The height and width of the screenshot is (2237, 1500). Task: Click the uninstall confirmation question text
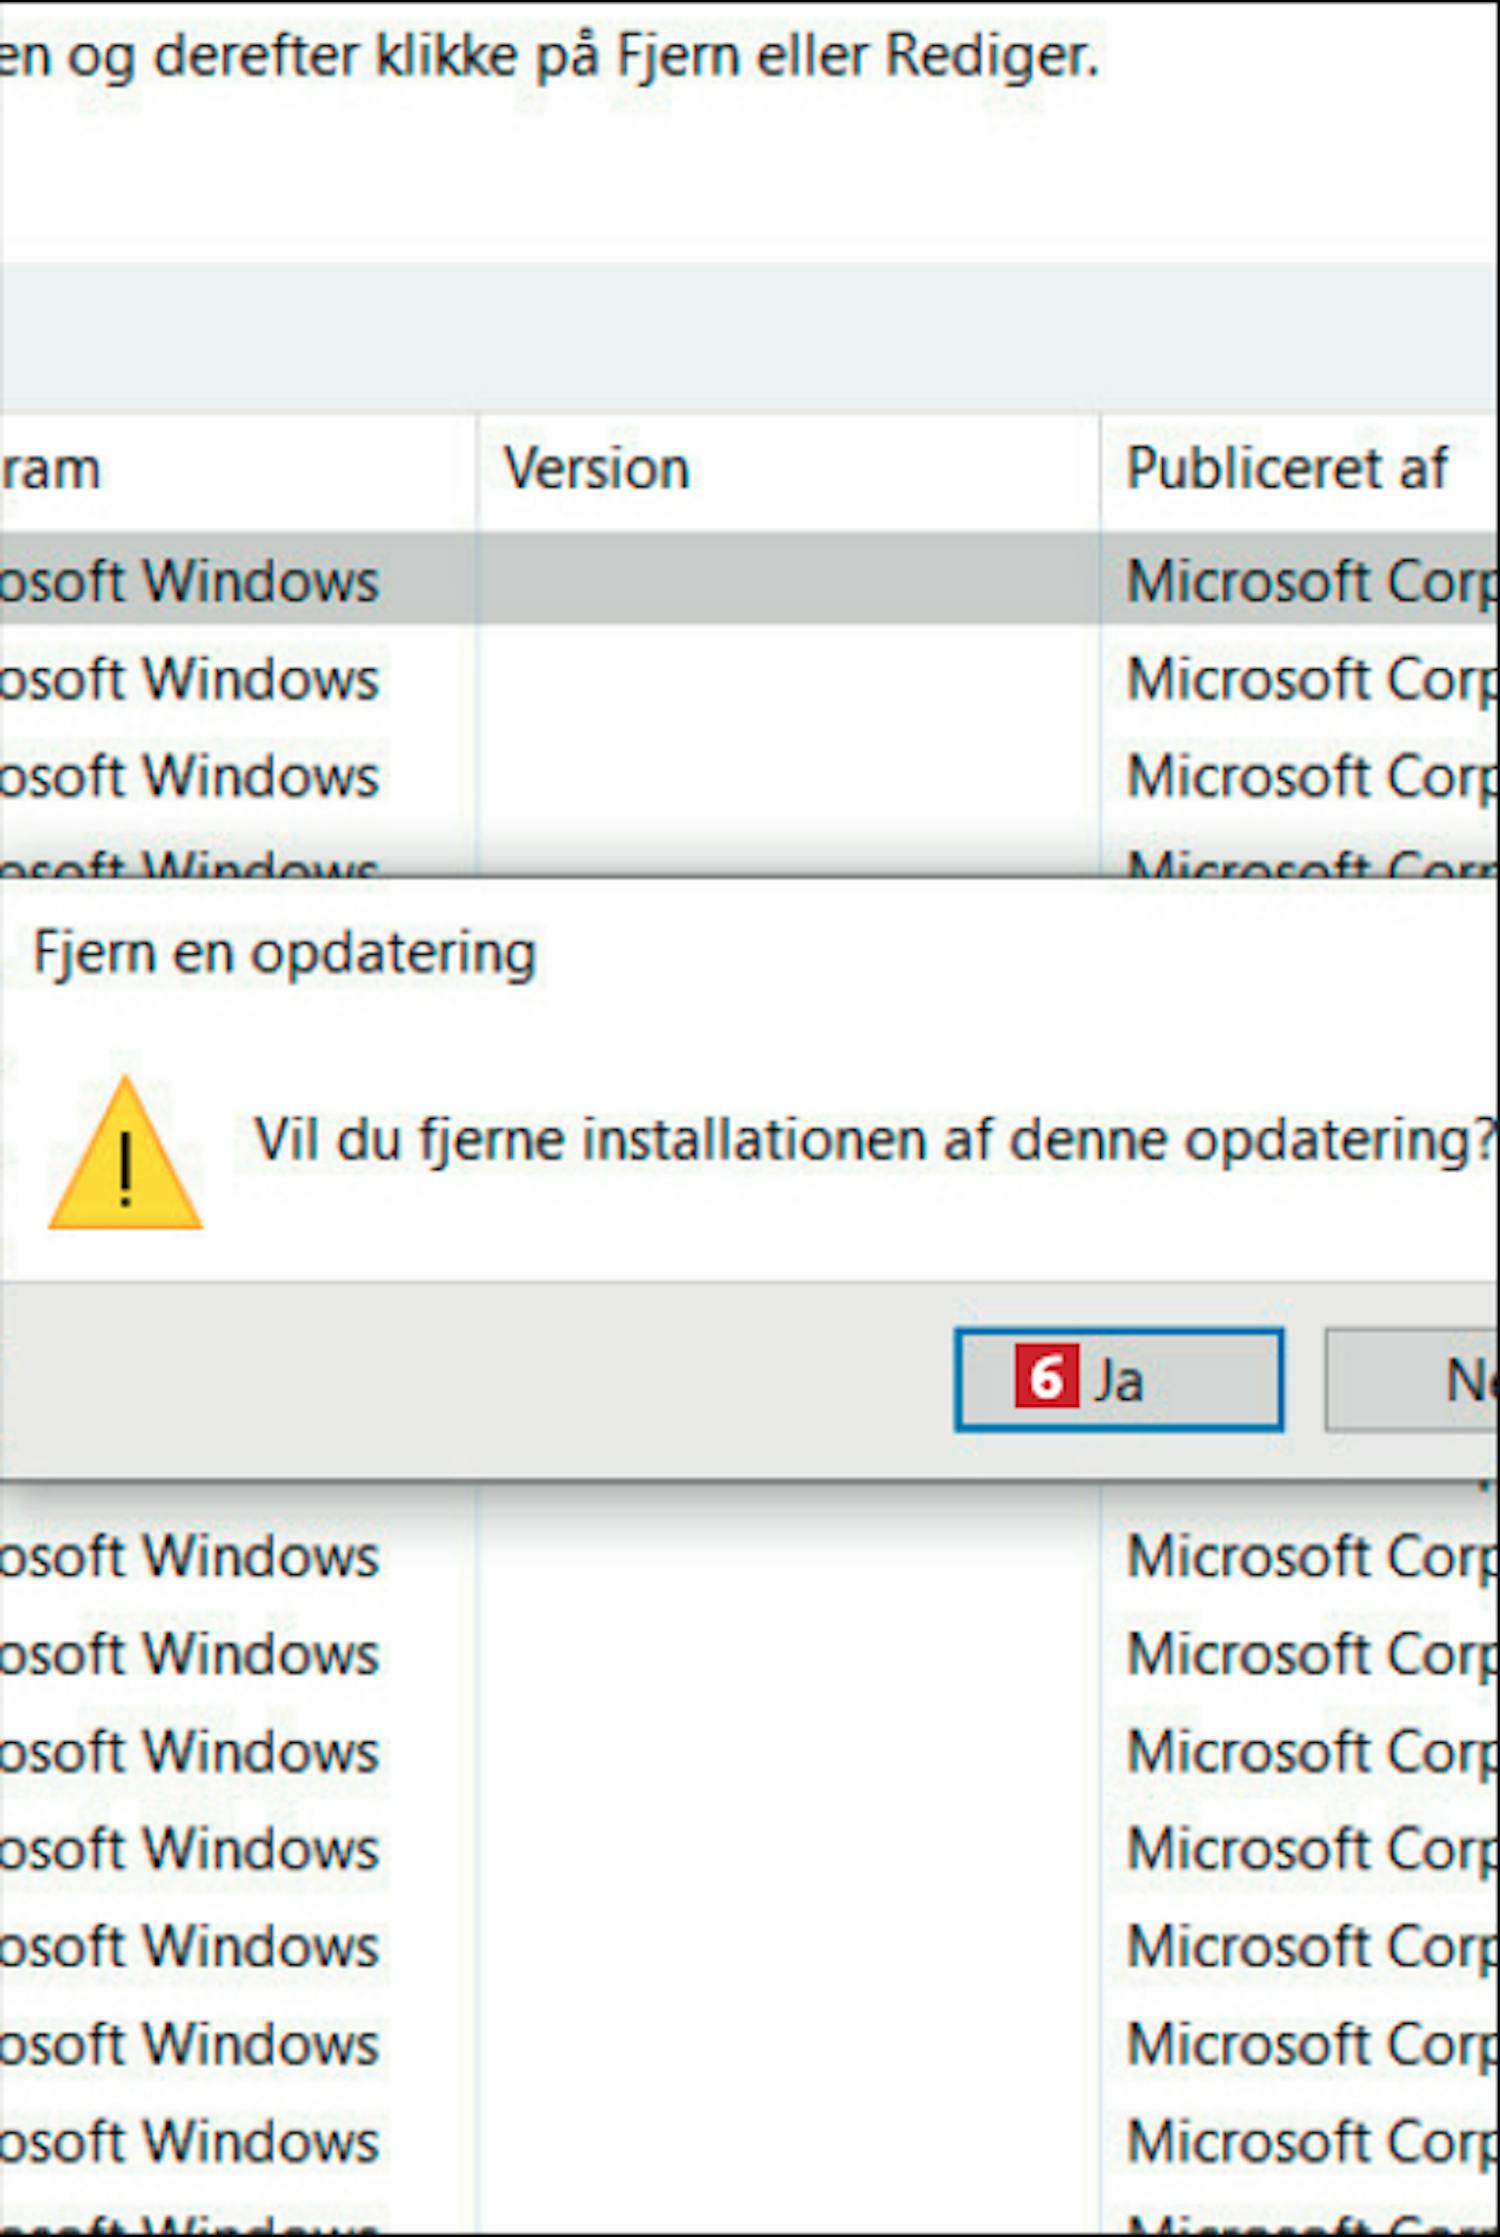876,1140
